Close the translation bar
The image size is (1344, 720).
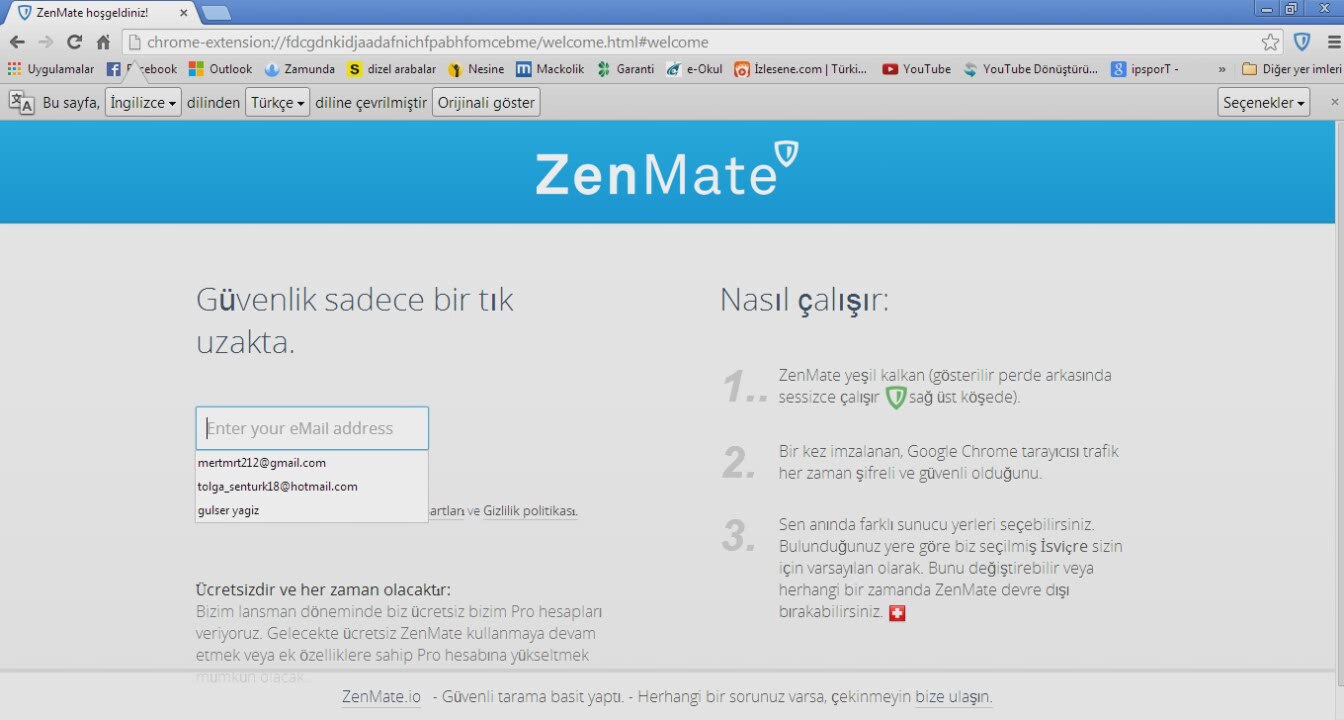pyautogui.click(x=1333, y=102)
